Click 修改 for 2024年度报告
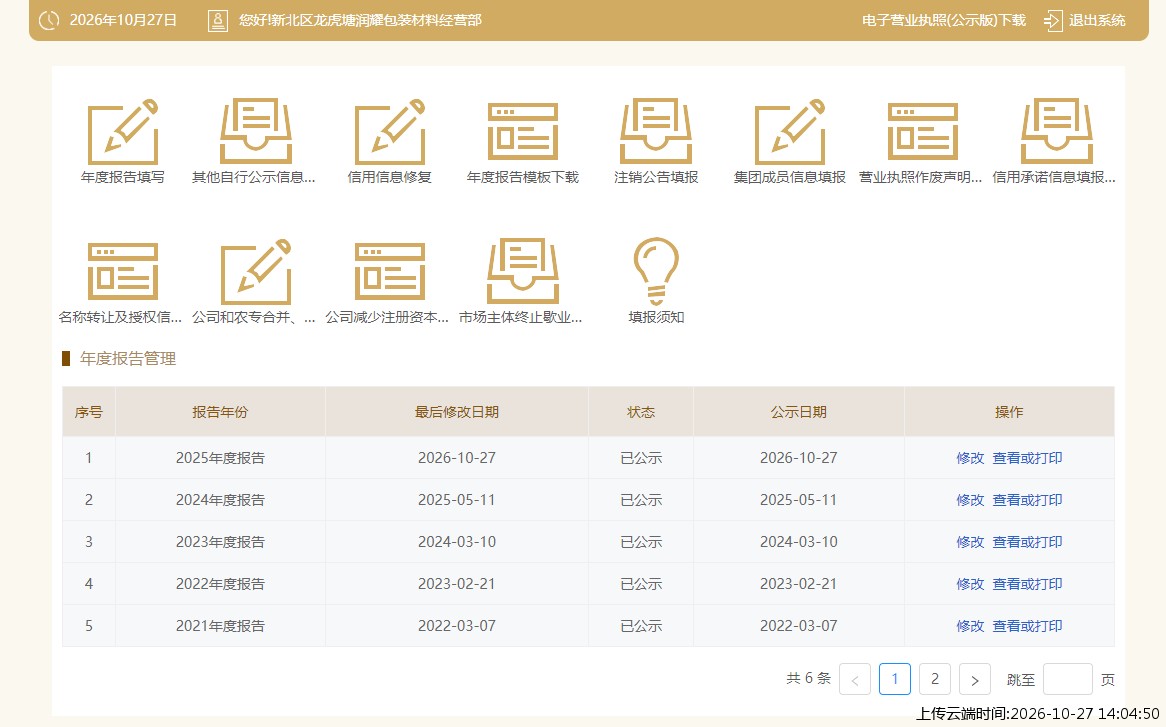Viewport: 1166px width, 727px height. point(970,500)
